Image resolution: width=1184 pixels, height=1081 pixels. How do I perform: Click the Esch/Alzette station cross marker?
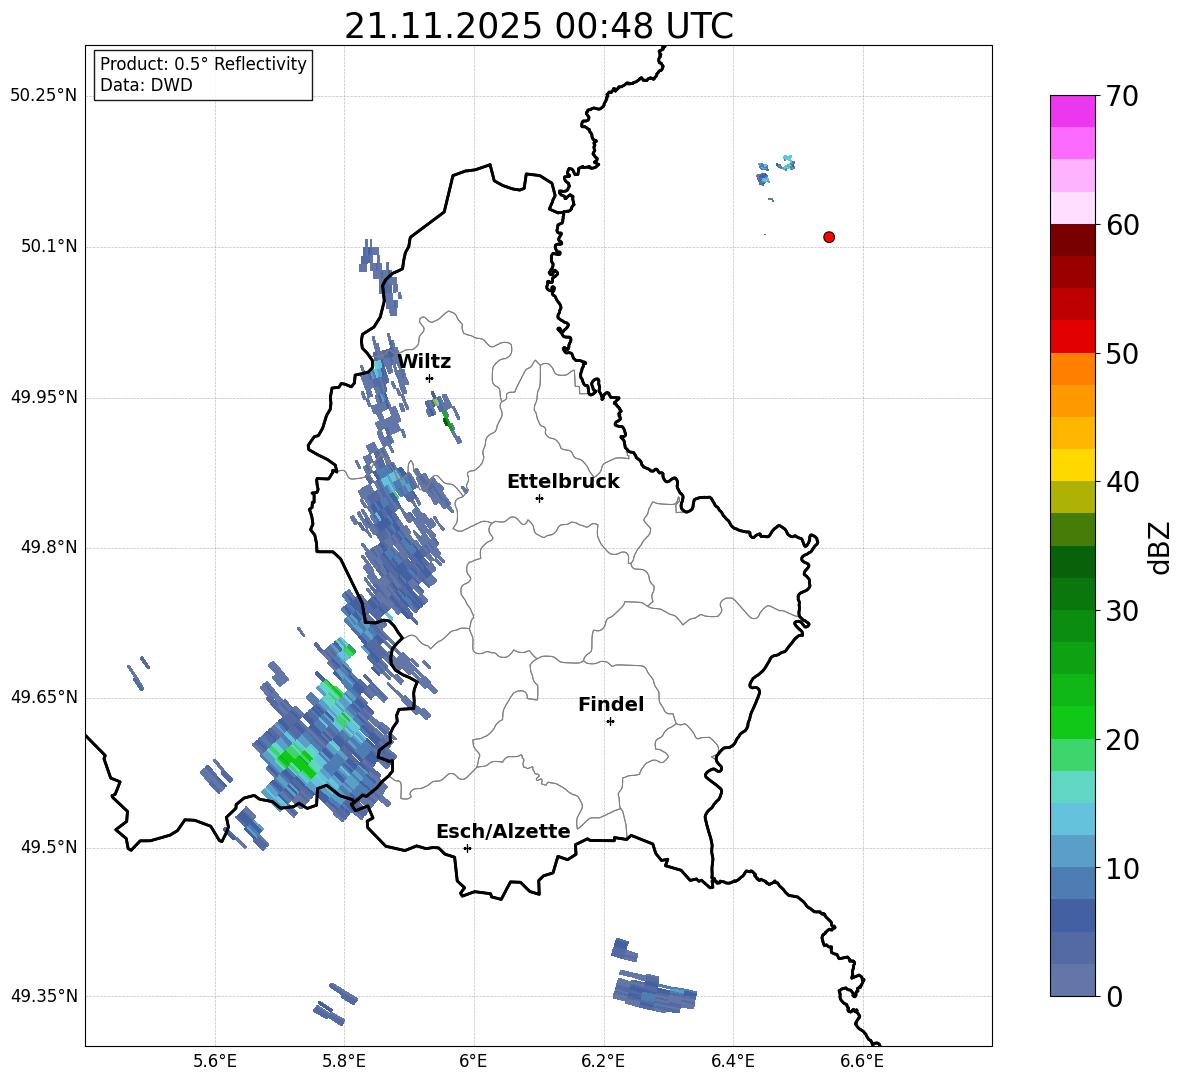(x=467, y=848)
